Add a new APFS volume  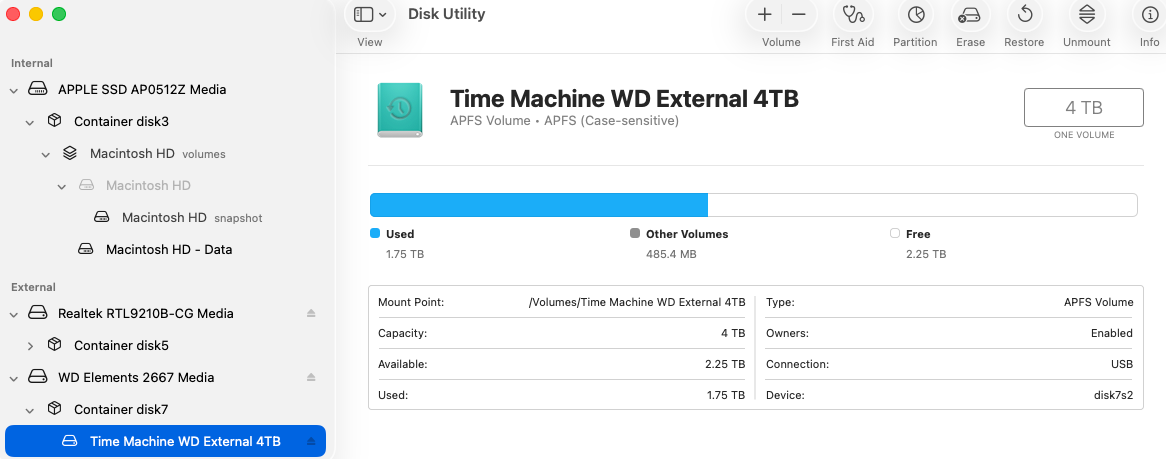tap(764, 14)
